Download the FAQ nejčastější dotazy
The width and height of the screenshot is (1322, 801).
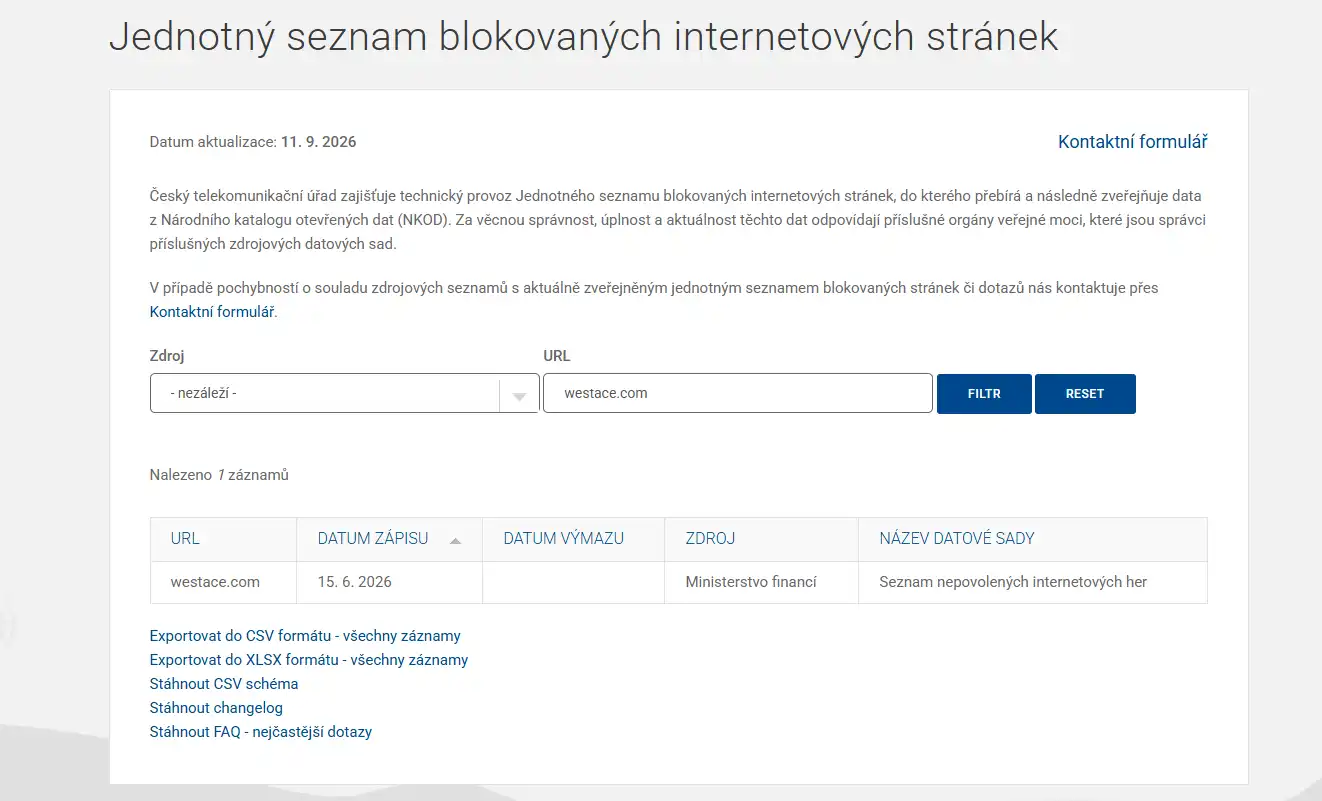click(261, 732)
